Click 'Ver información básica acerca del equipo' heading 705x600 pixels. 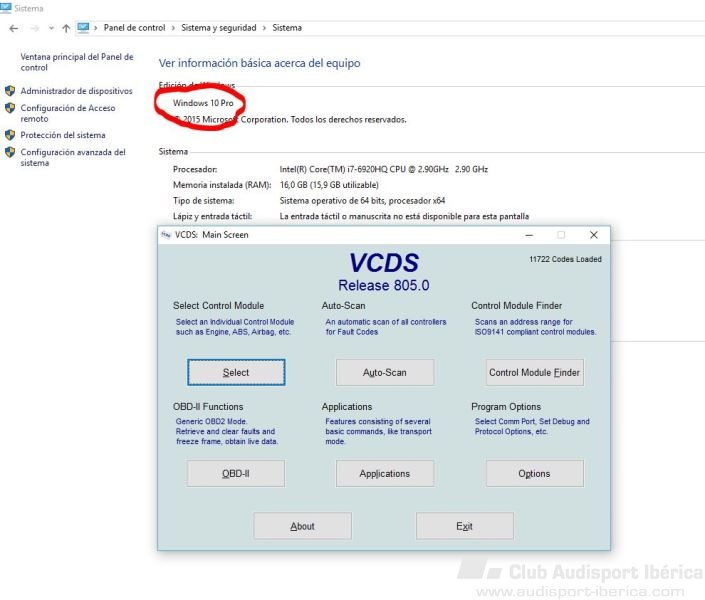click(259, 63)
